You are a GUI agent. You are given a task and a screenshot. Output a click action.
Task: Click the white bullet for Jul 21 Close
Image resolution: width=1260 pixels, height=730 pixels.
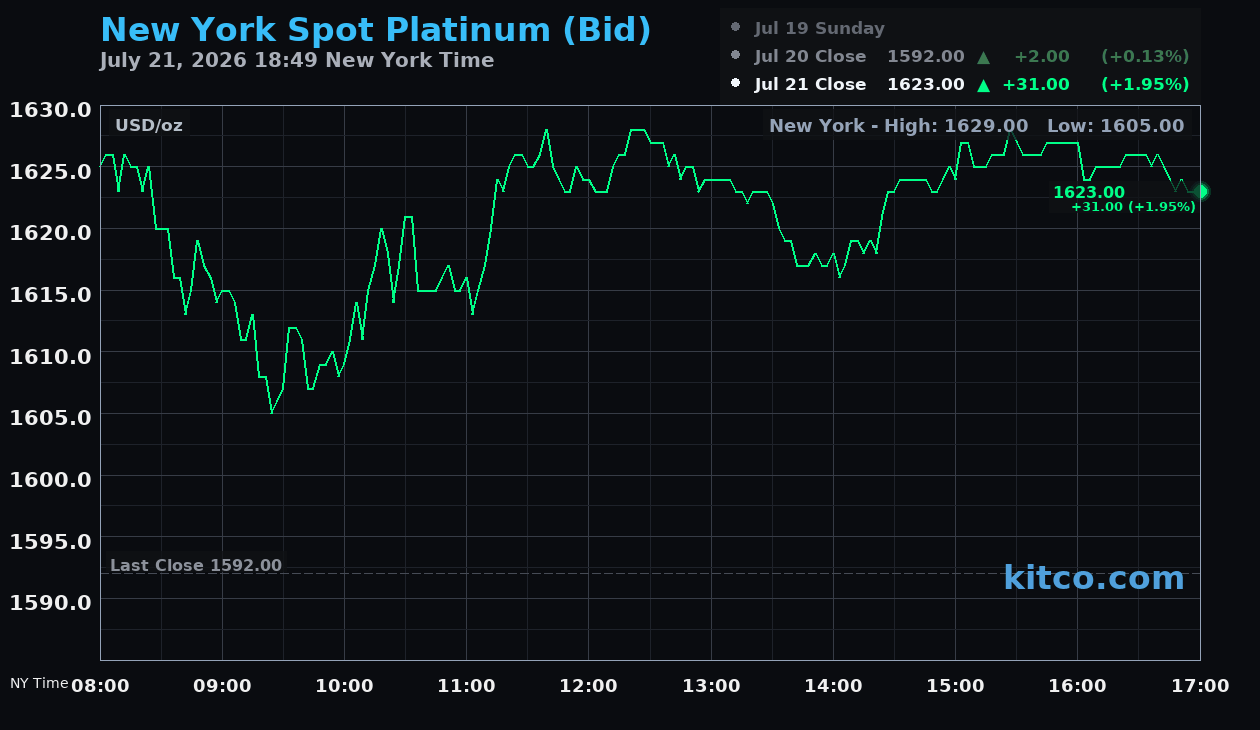(x=736, y=84)
